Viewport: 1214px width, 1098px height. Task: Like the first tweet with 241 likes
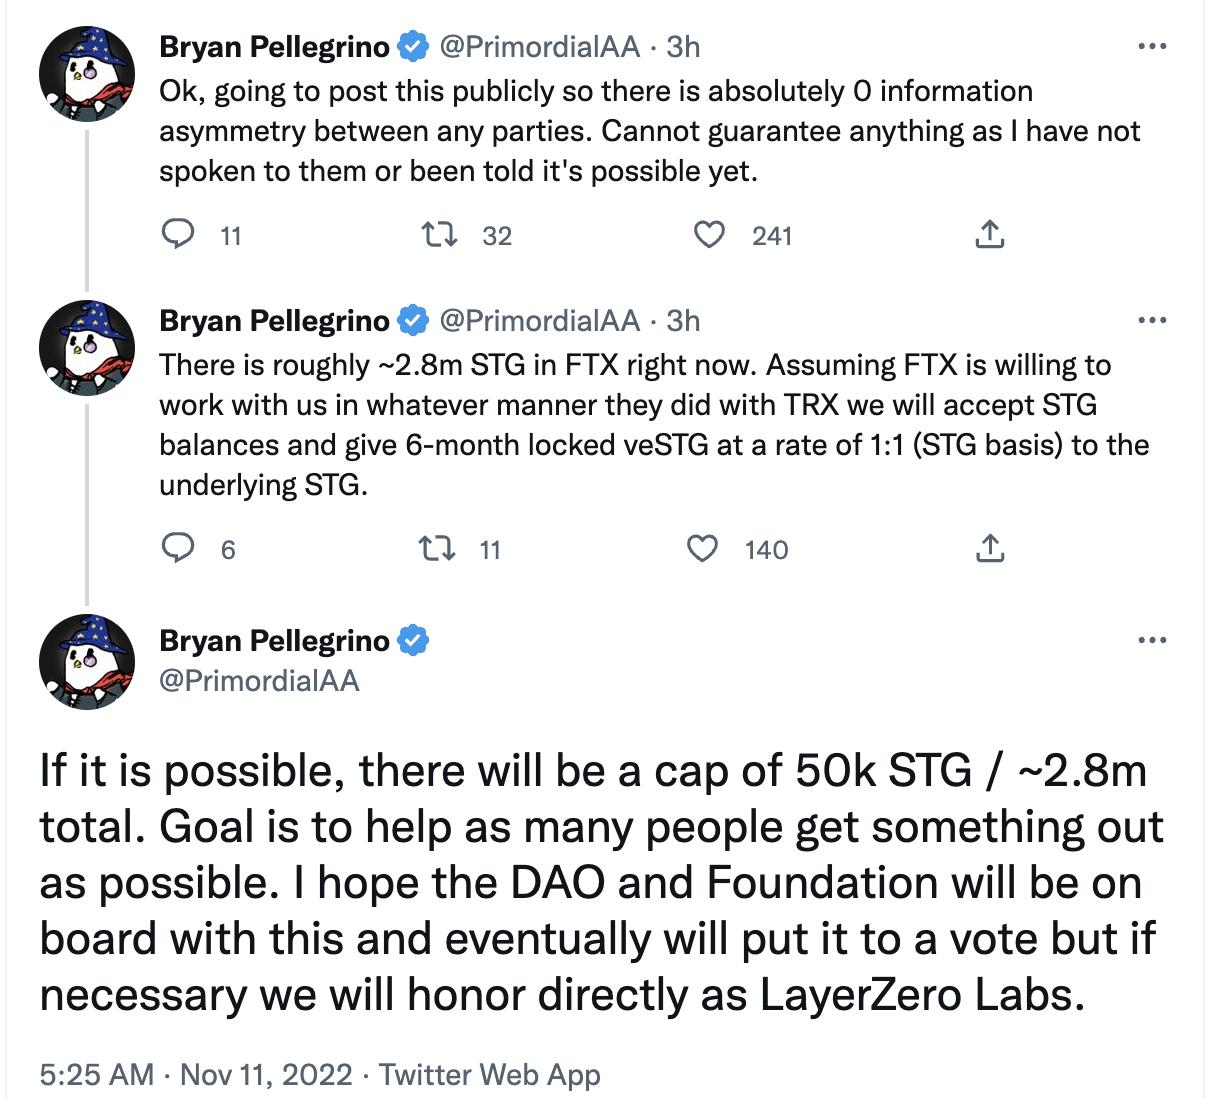709,235
